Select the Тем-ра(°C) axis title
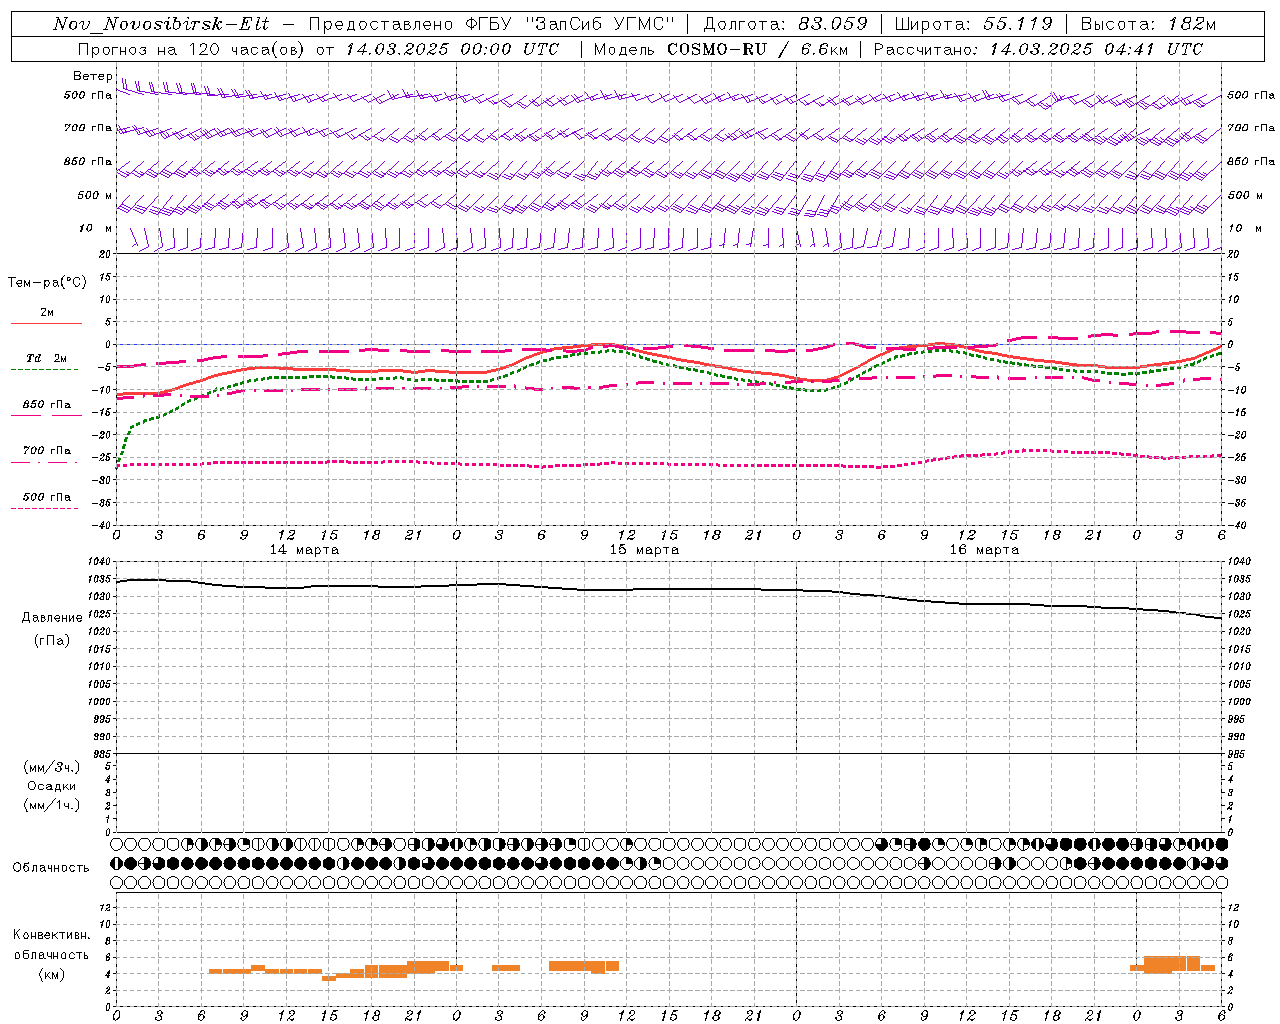 [x=47, y=283]
